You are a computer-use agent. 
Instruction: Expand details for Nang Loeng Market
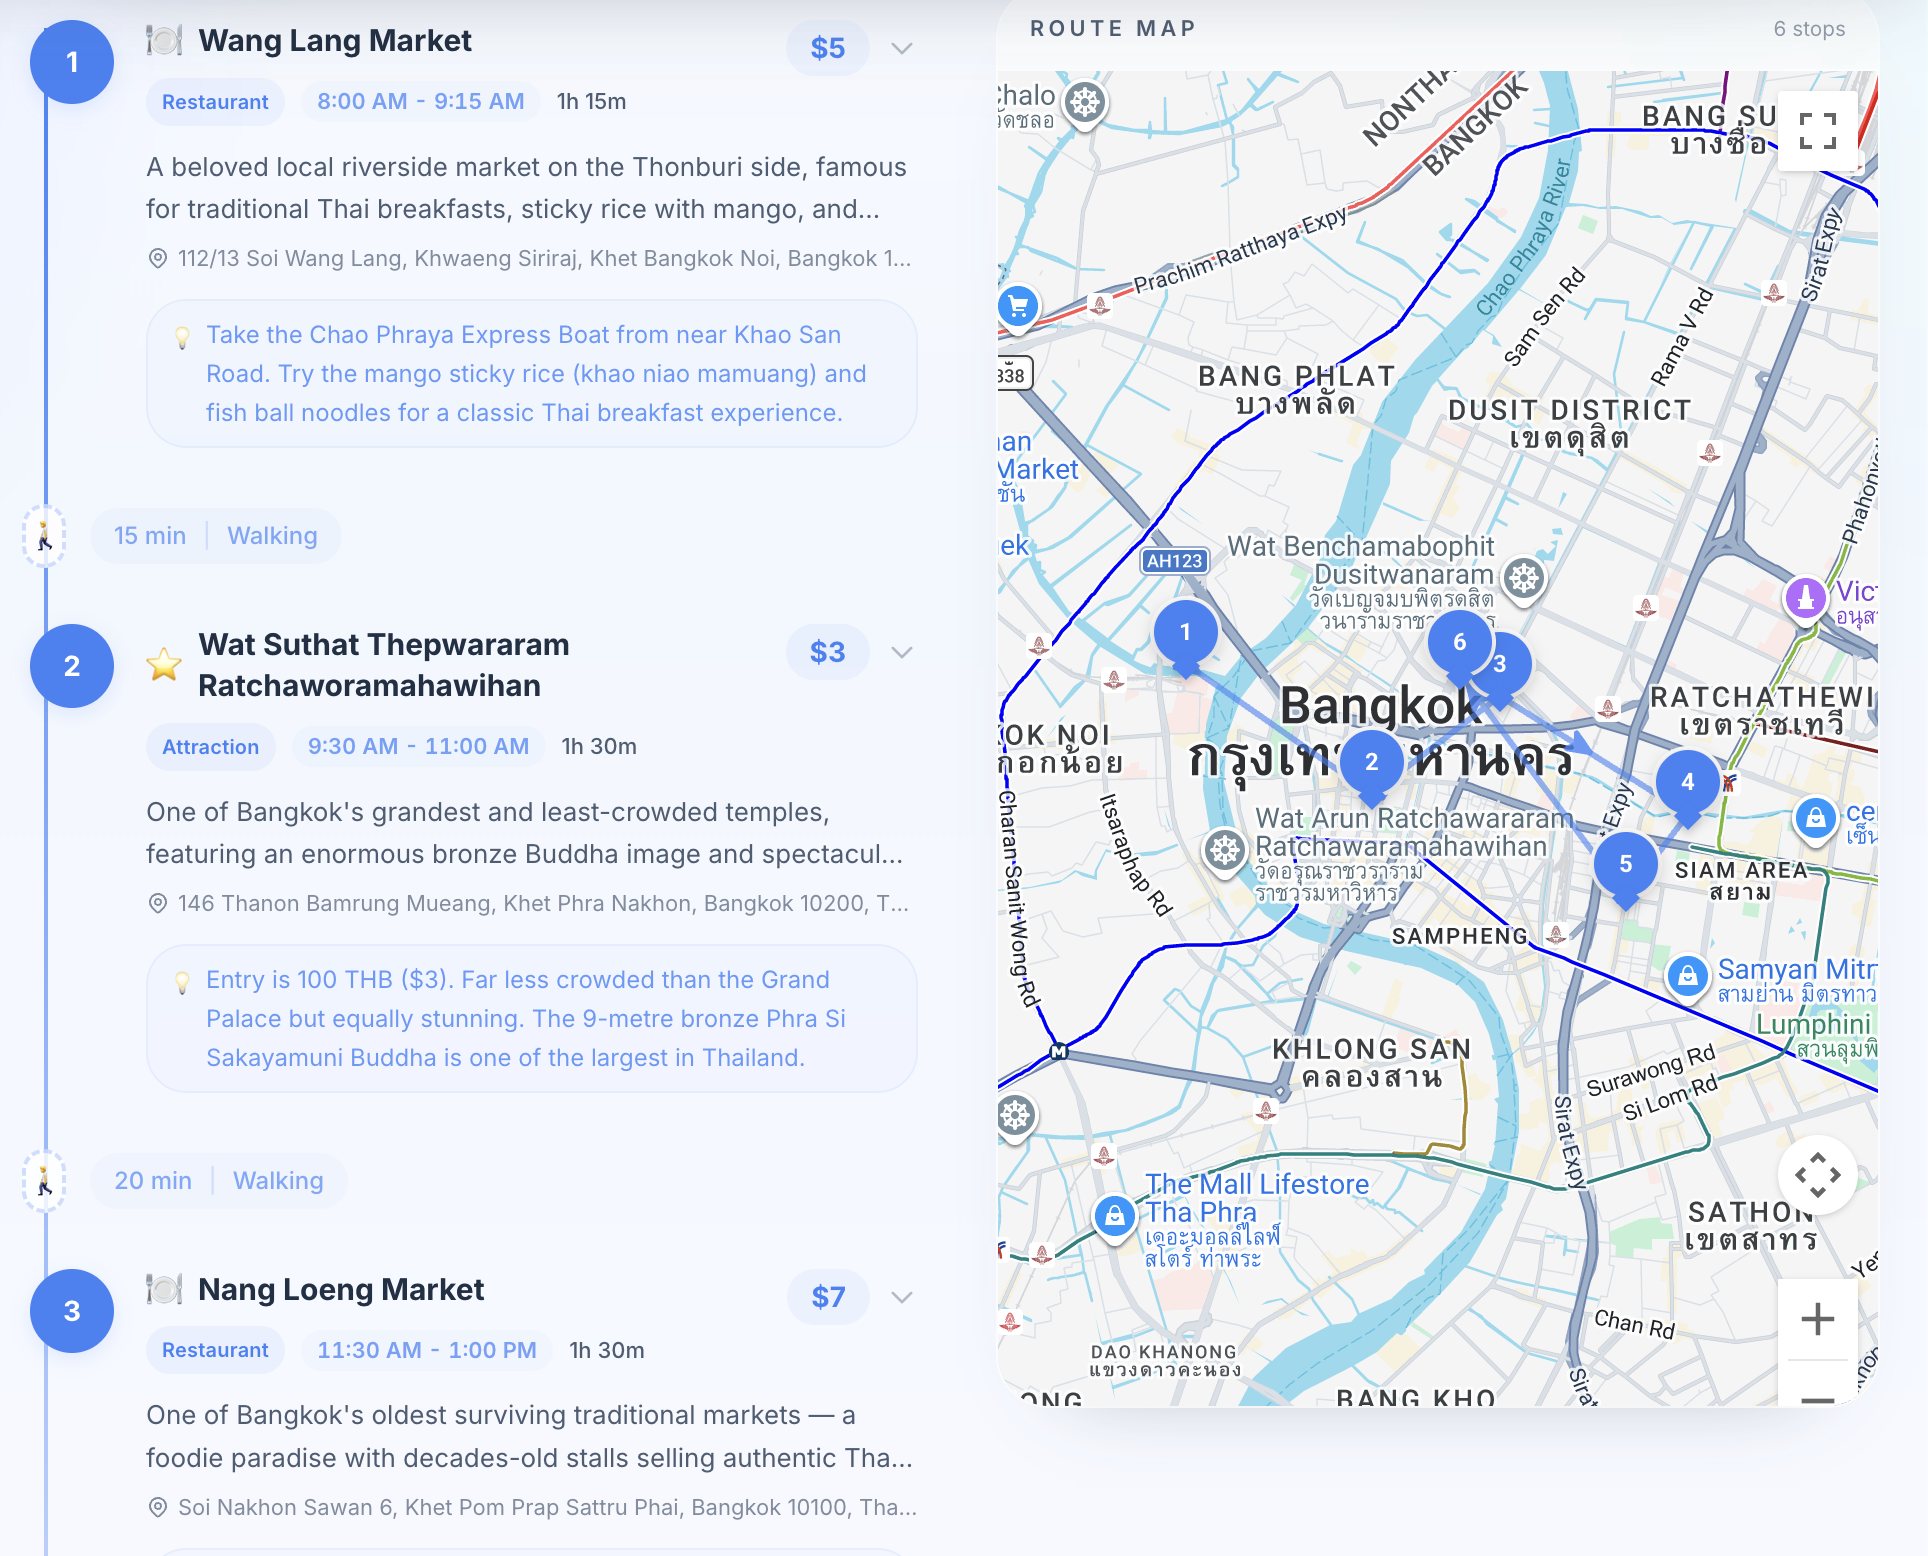click(902, 1297)
